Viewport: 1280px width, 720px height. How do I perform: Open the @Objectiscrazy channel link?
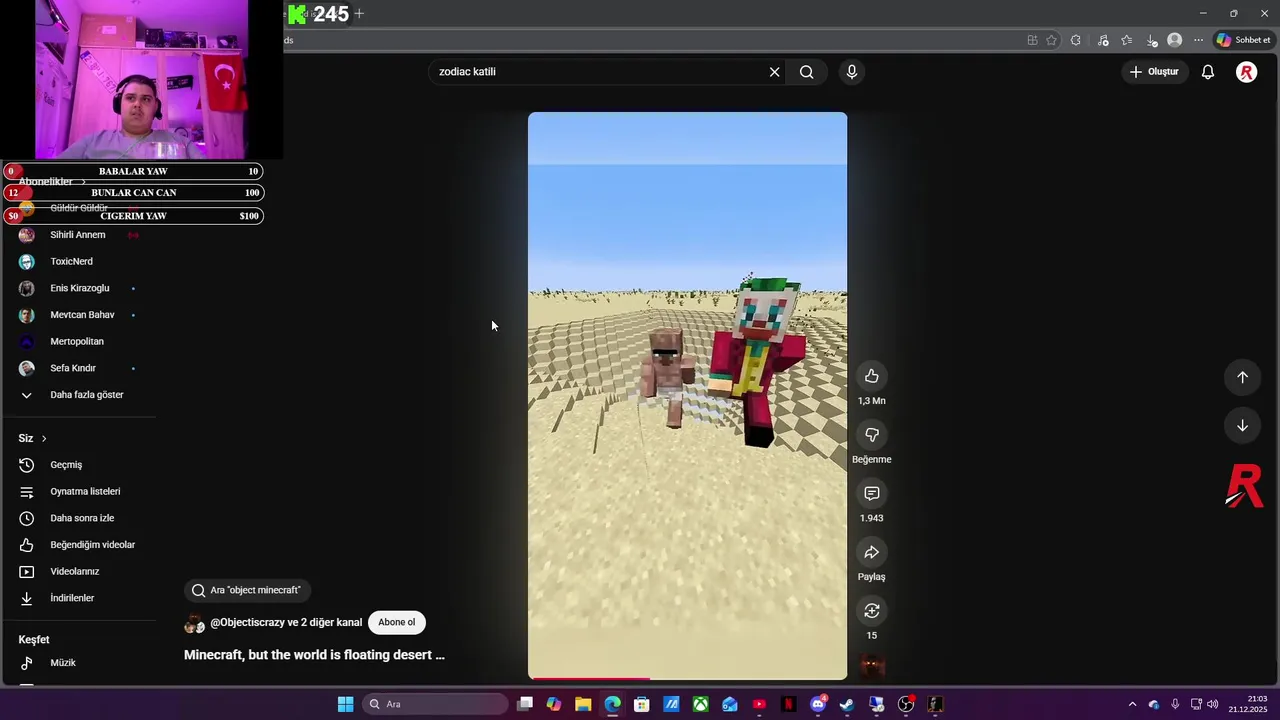click(286, 622)
